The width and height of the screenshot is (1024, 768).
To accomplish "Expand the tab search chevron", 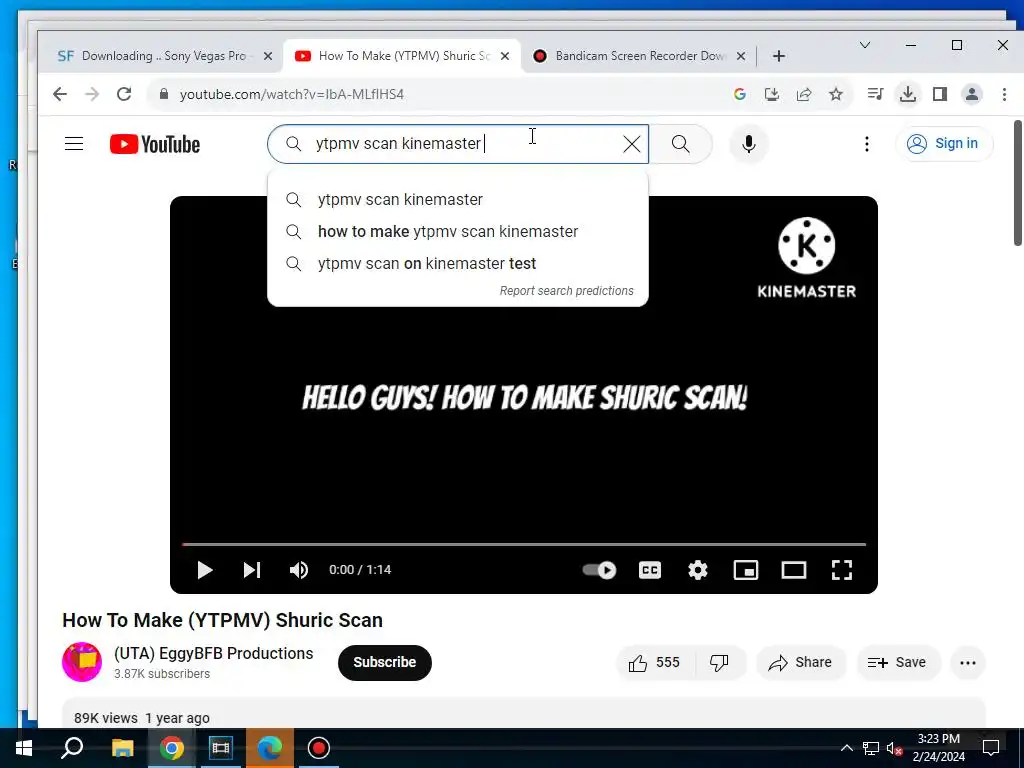I will pyautogui.click(x=865, y=45).
